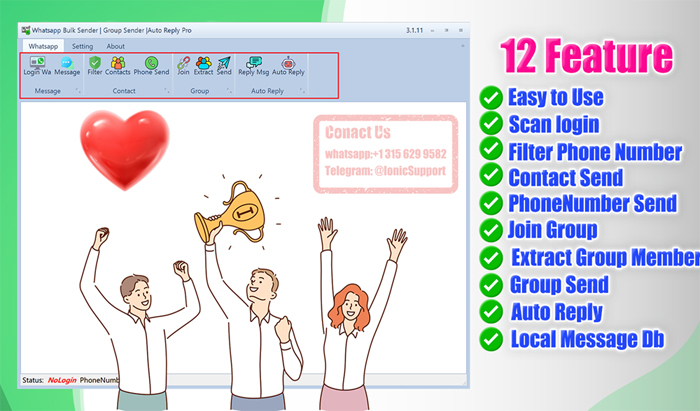The width and height of the screenshot is (700, 411).
Task: Open the Contacts tool
Action: [x=118, y=66]
